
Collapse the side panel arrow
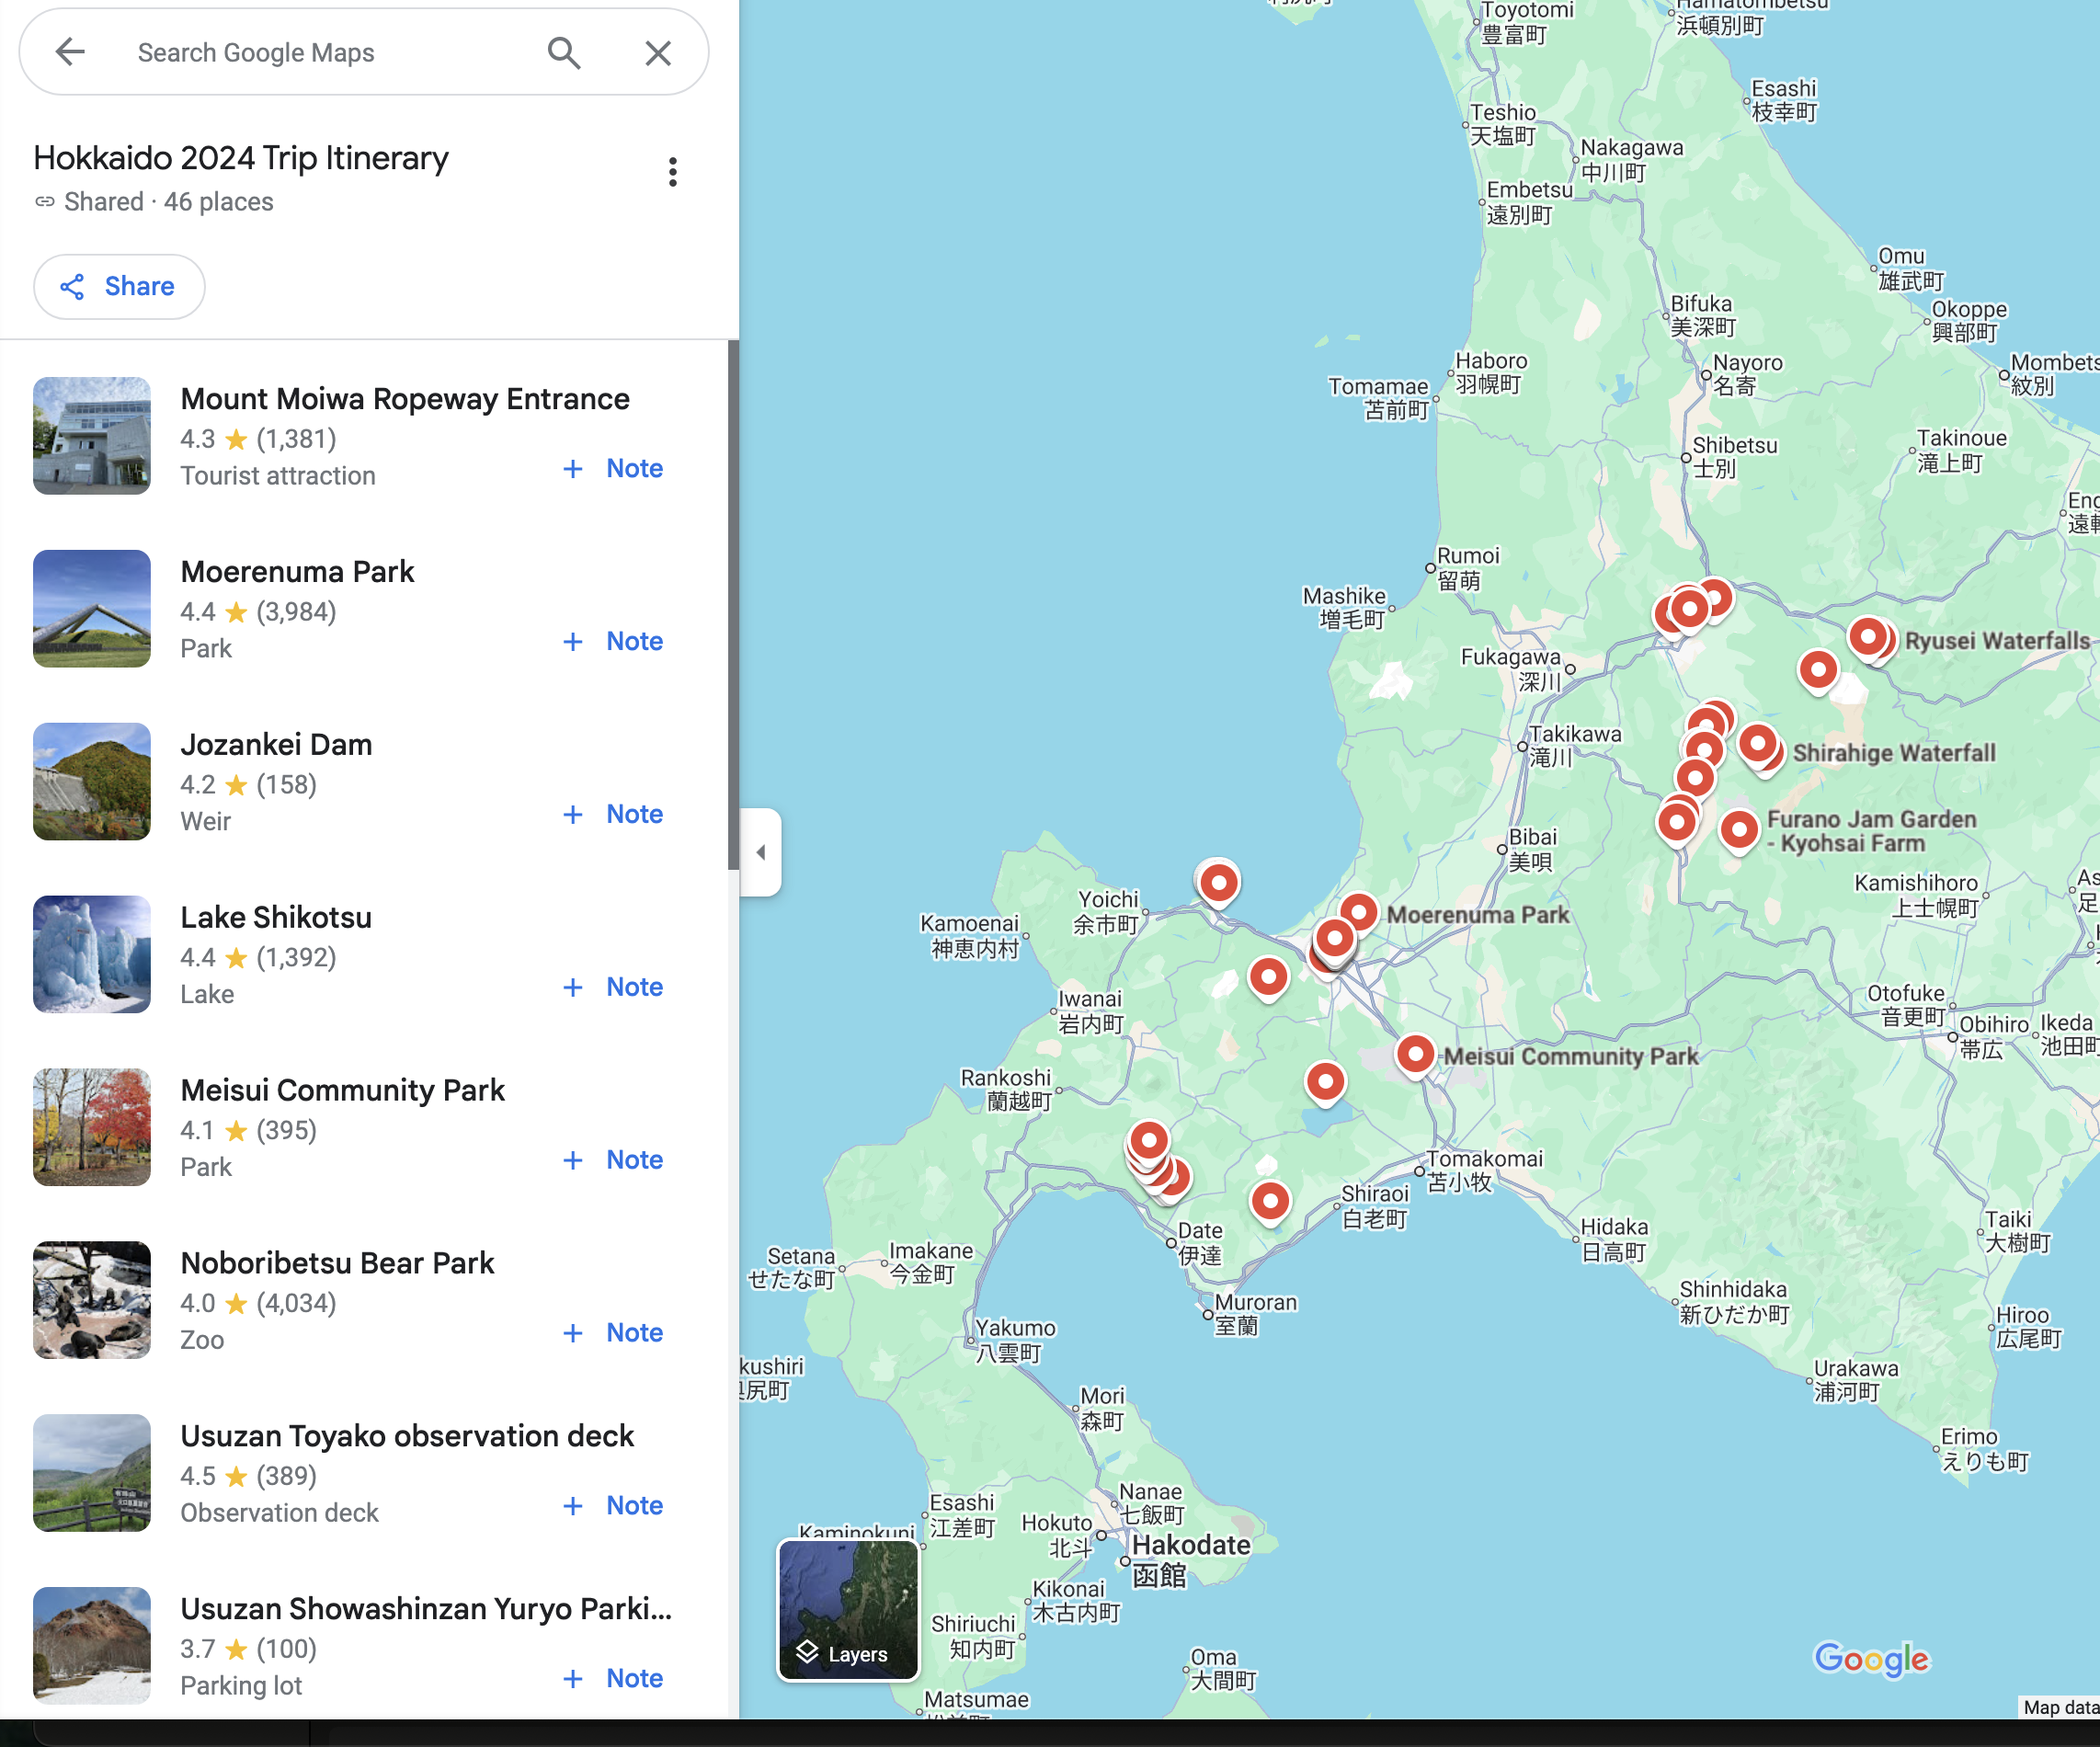(x=761, y=852)
